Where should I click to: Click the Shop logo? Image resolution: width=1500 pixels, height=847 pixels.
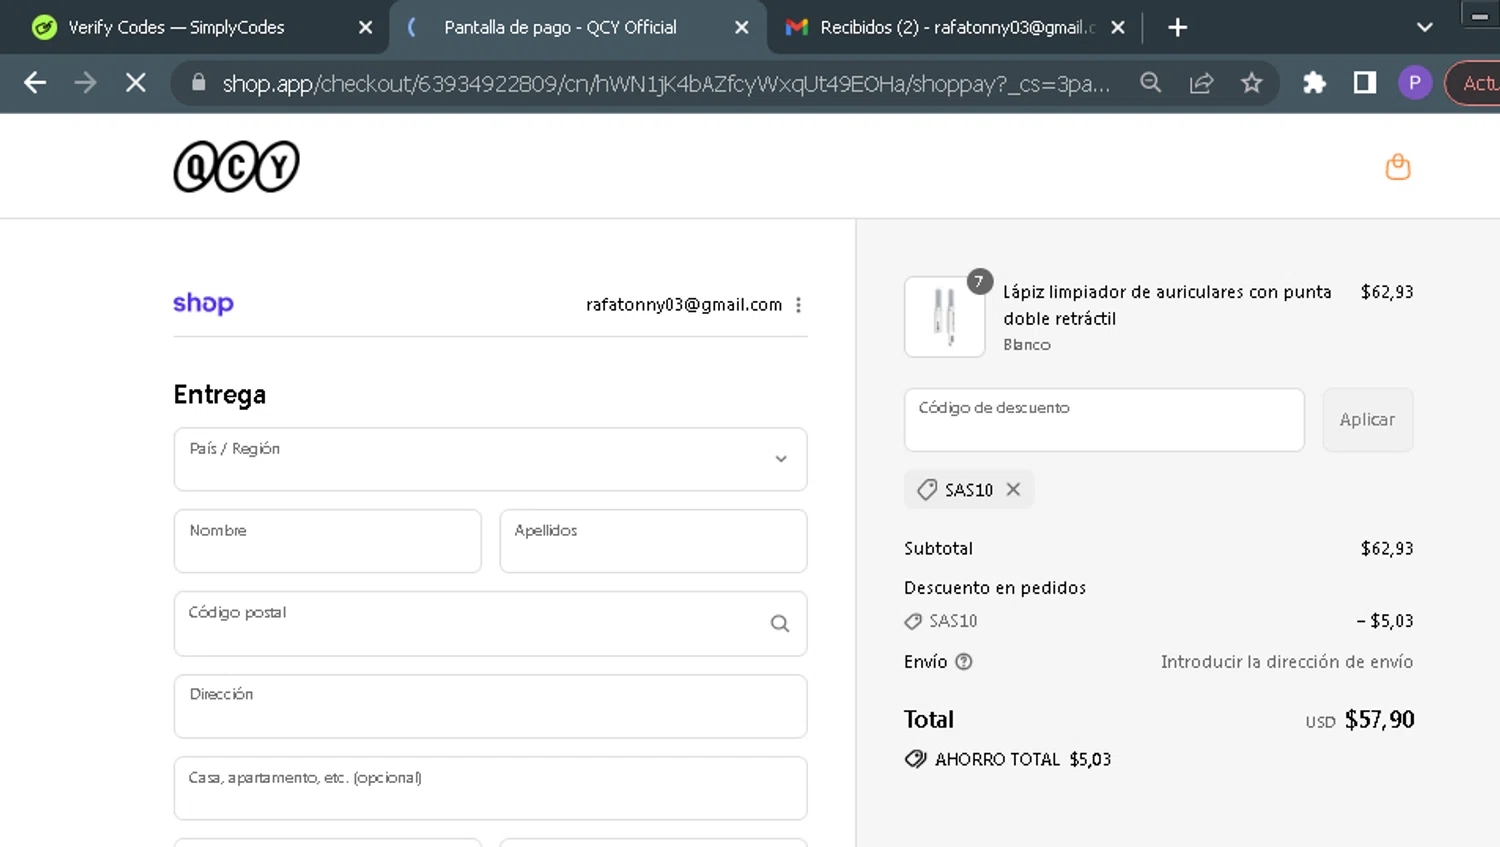click(x=203, y=303)
